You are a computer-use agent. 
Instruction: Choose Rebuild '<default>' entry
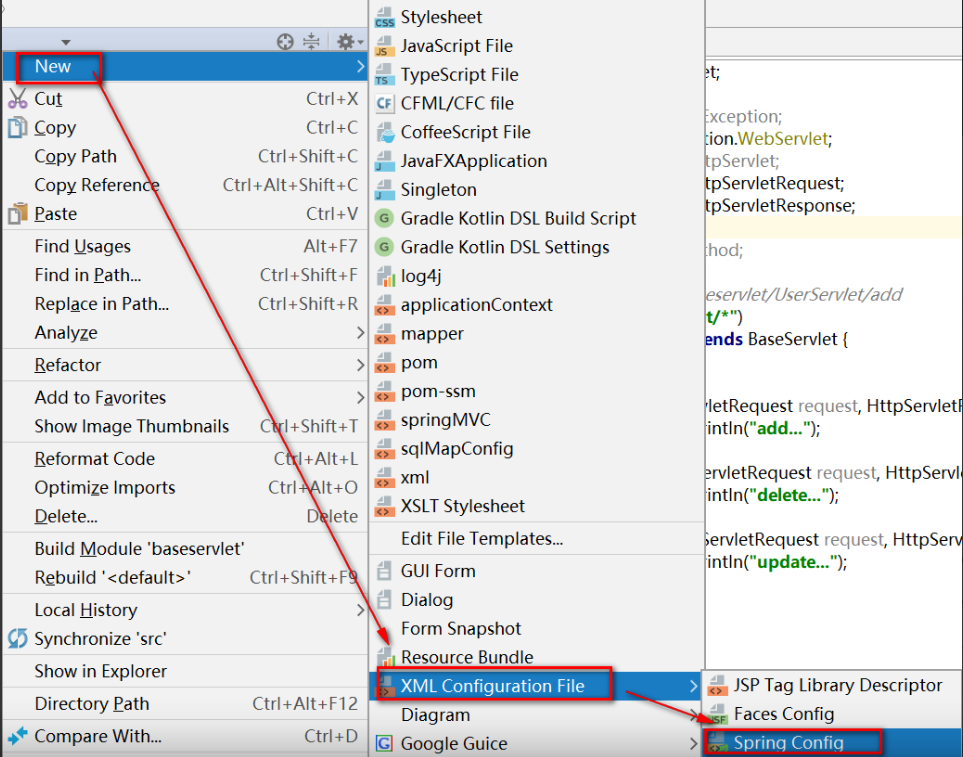(185, 578)
